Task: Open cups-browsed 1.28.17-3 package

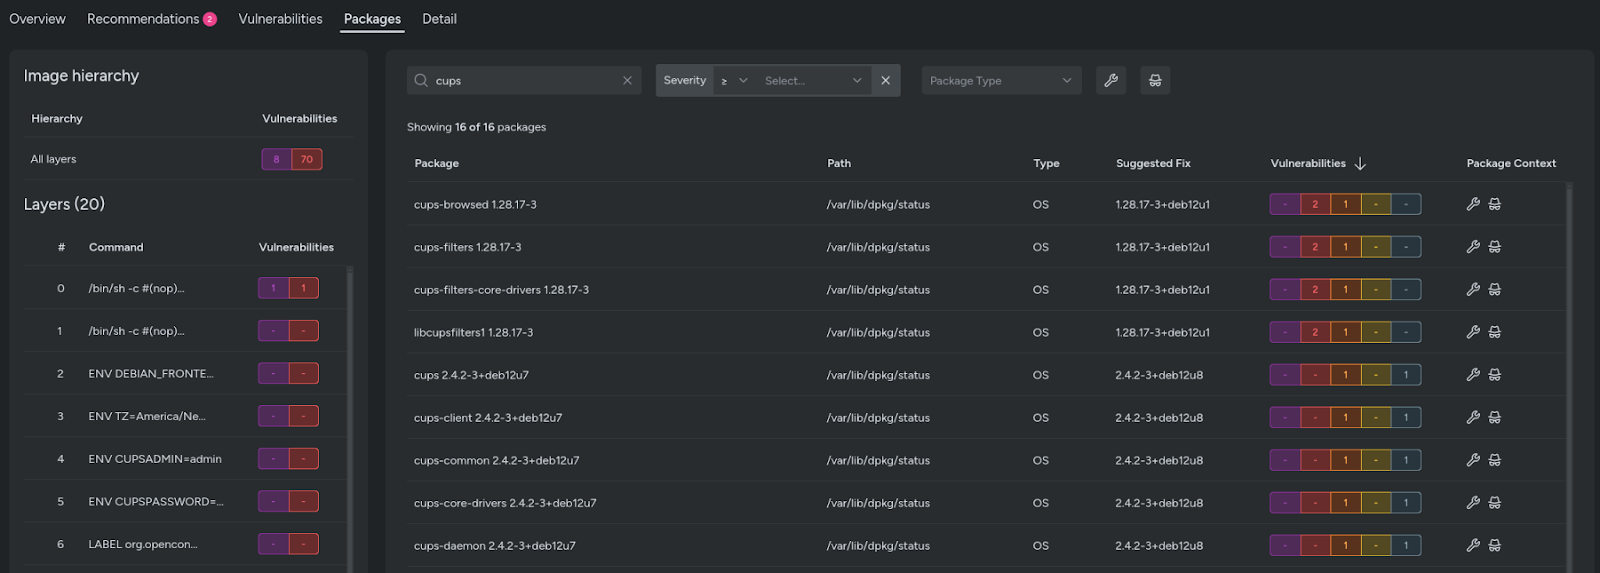Action: pos(475,204)
